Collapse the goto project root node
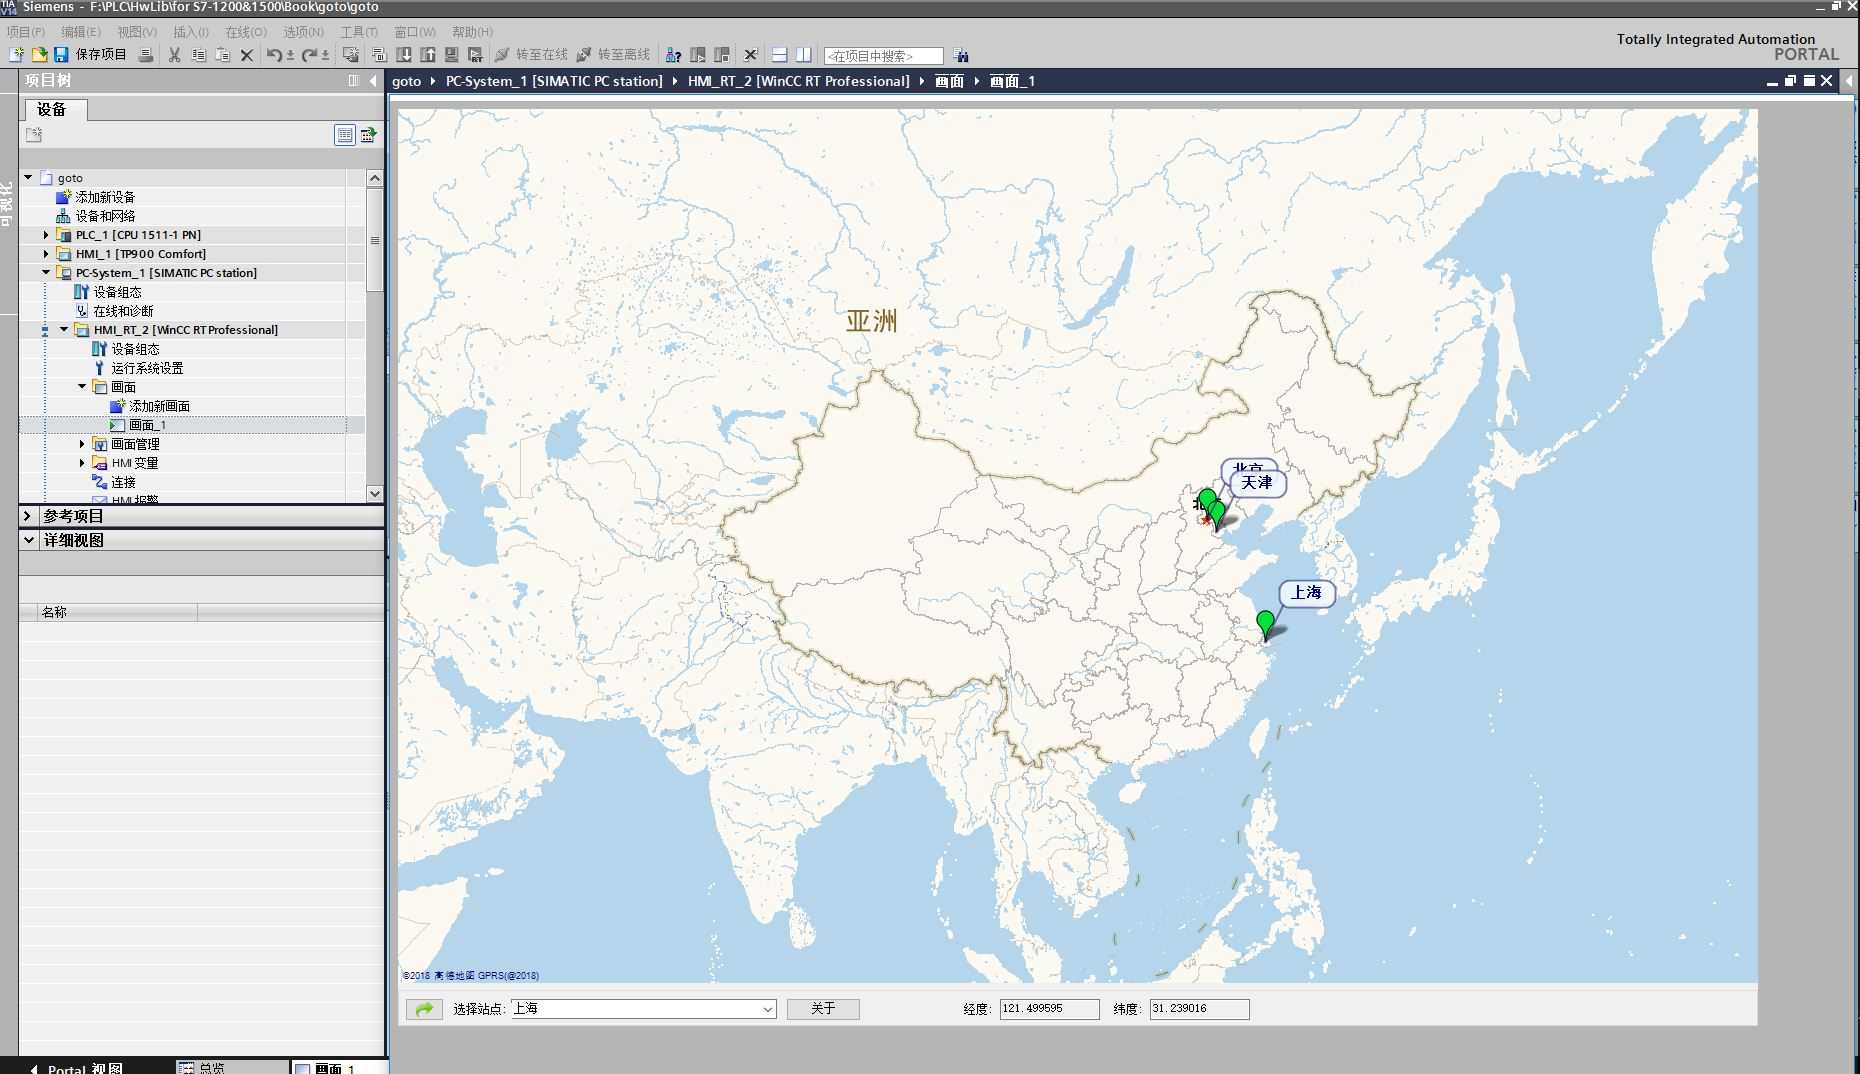The height and width of the screenshot is (1074, 1860). [x=28, y=178]
